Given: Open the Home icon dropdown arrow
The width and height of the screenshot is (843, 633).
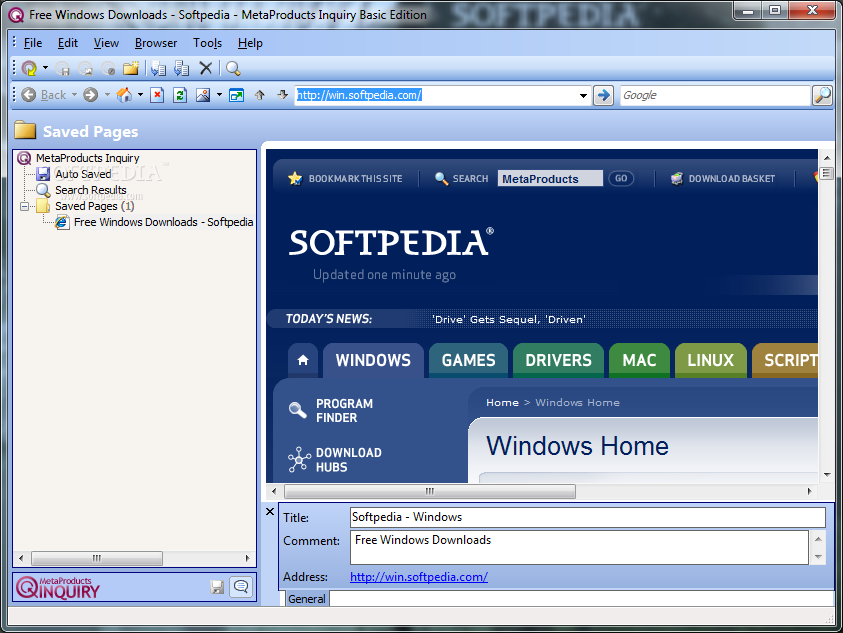Looking at the screenshot, I should coord(140,95).
